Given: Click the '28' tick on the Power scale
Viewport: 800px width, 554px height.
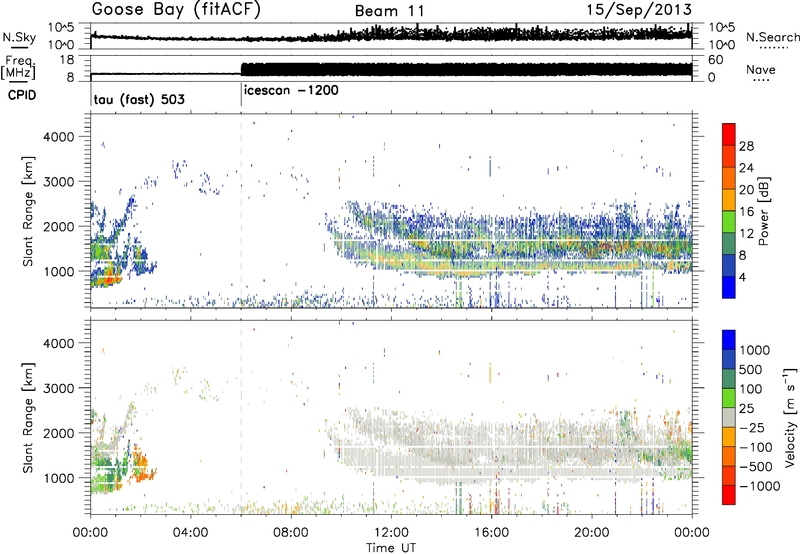Looking at the screenshot, I should click(746, 146).
